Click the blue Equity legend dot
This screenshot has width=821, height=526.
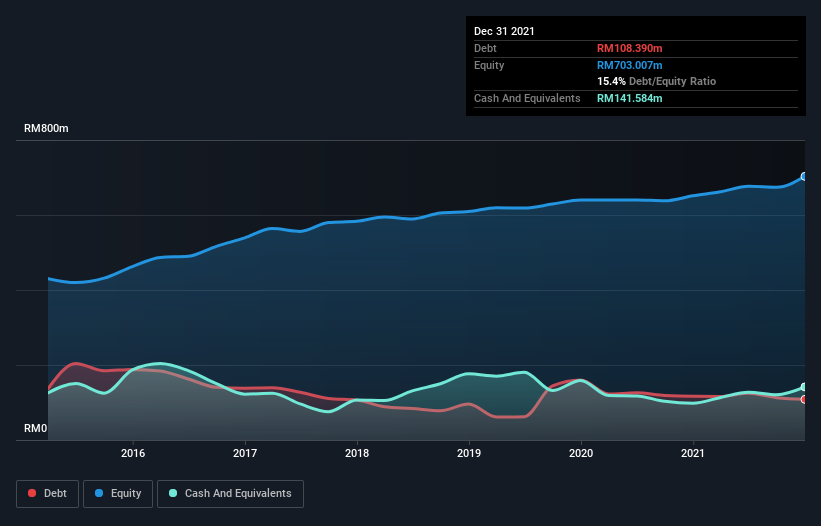[99, 493]
